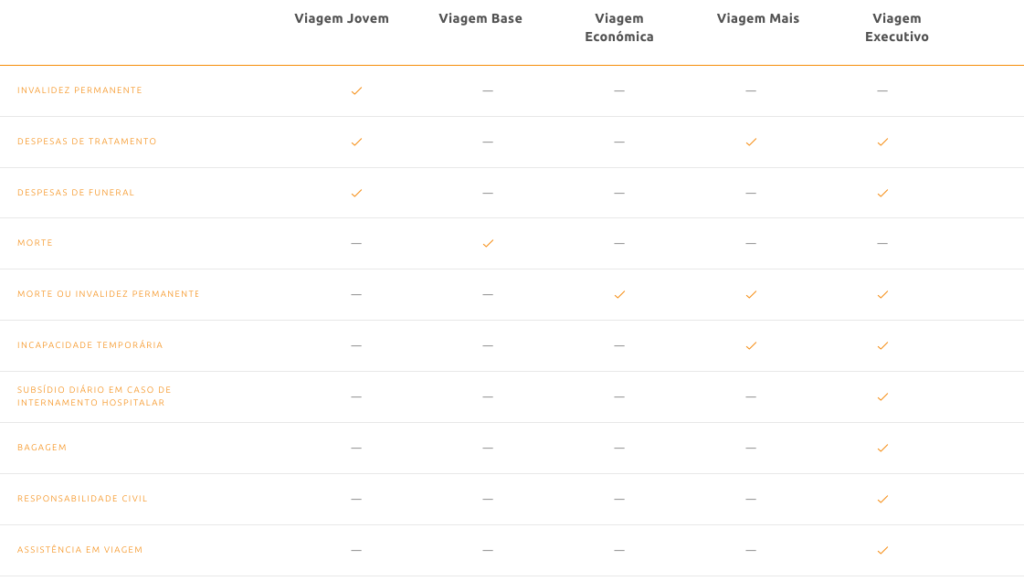Select the Viagem Base column header
This screenshot has height=581, width=1024.
pyautogui.click(x=480, y=19)
